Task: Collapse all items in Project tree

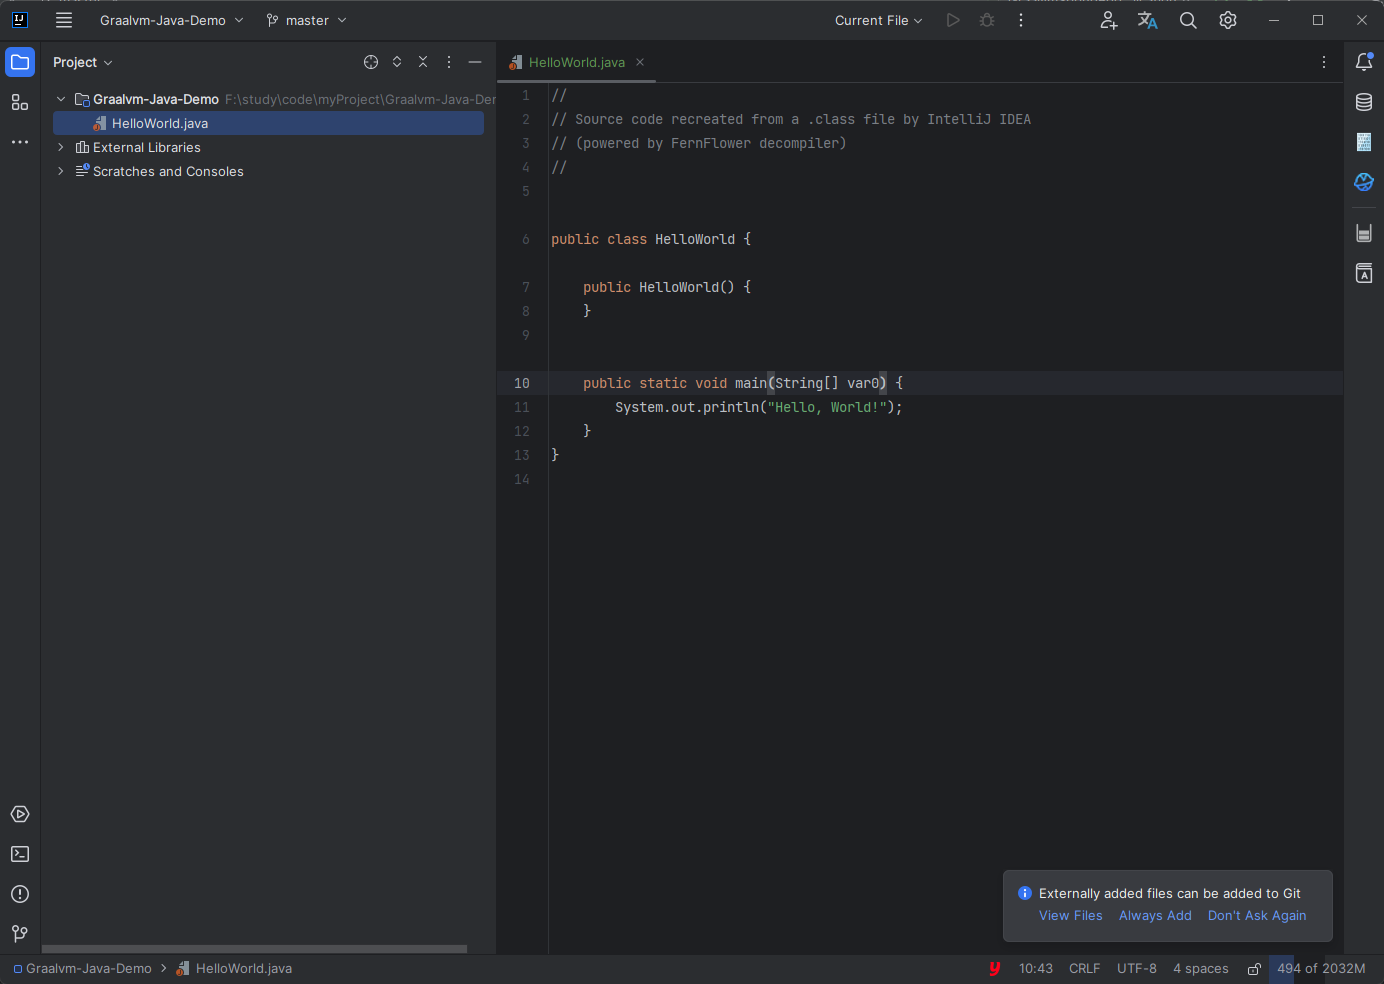Action: 423,62
